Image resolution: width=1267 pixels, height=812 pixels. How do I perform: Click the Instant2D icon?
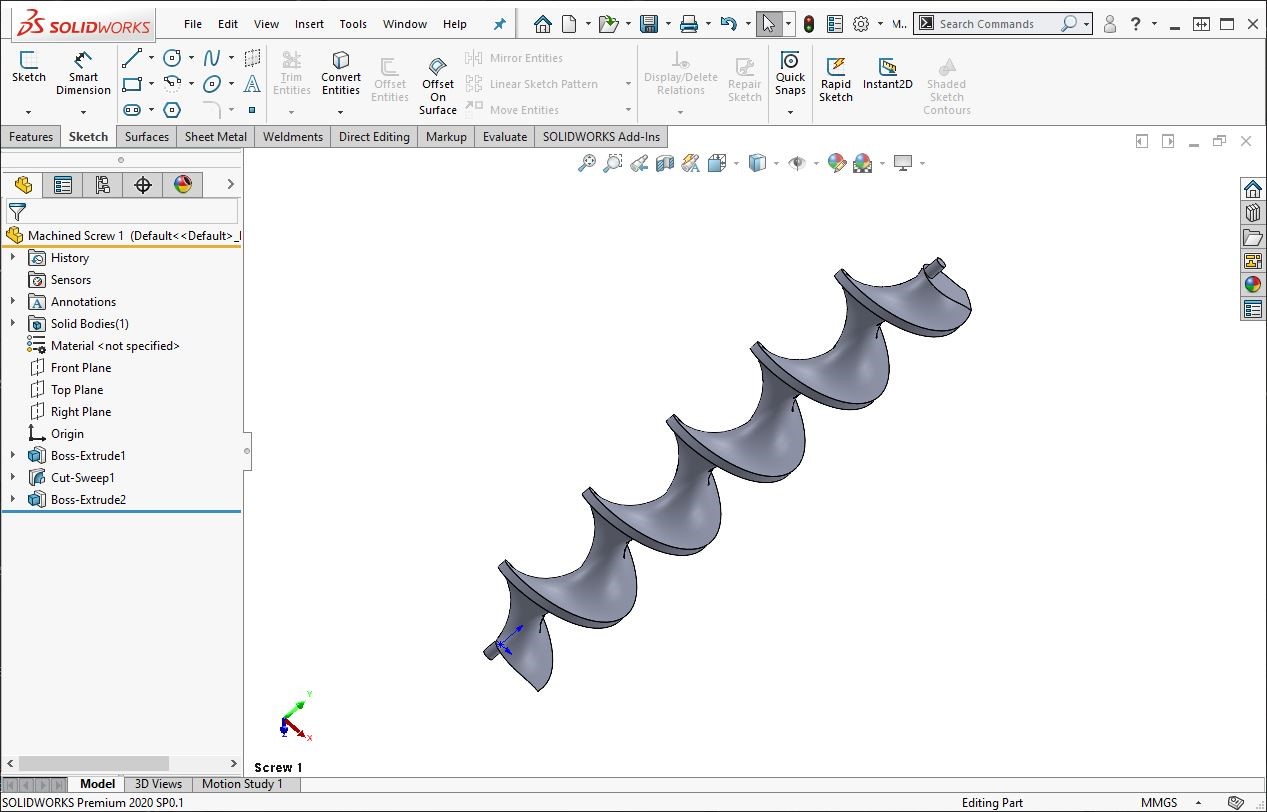(x=888, y=73)
